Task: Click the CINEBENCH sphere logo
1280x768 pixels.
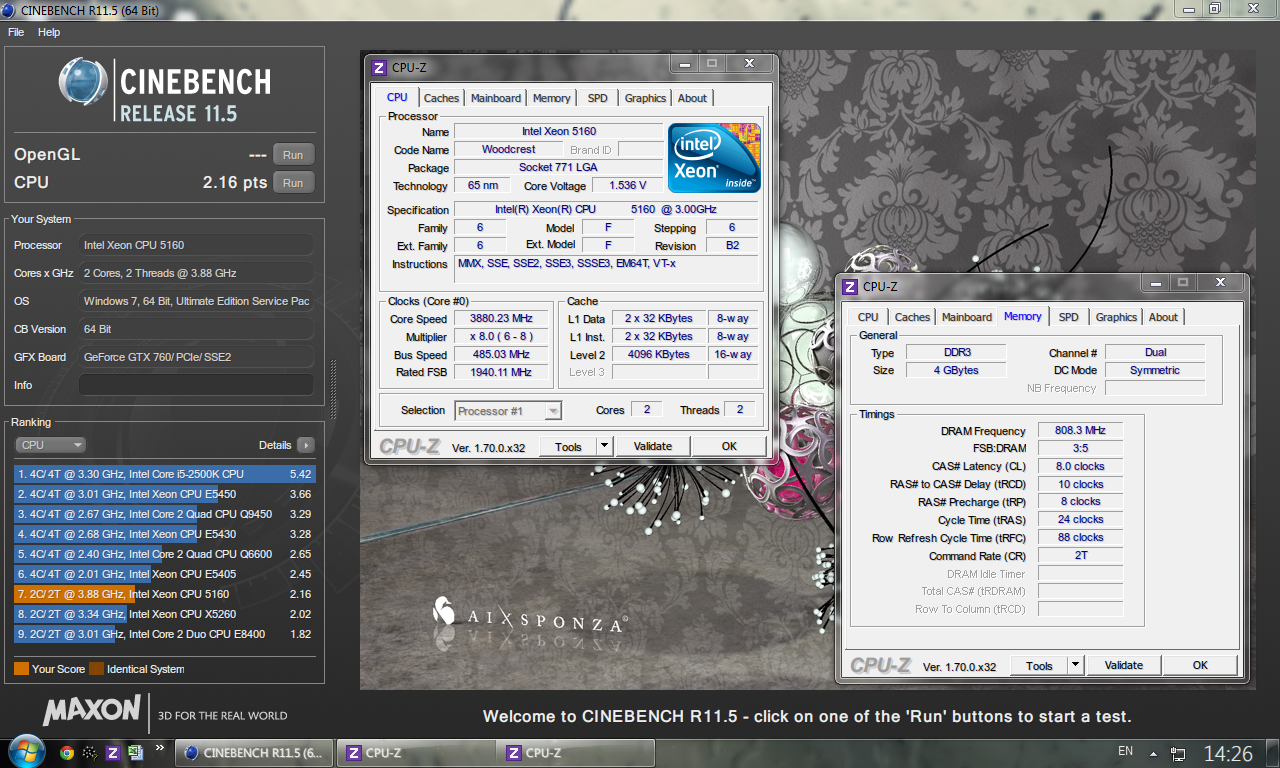Action: tap(84, 83)
